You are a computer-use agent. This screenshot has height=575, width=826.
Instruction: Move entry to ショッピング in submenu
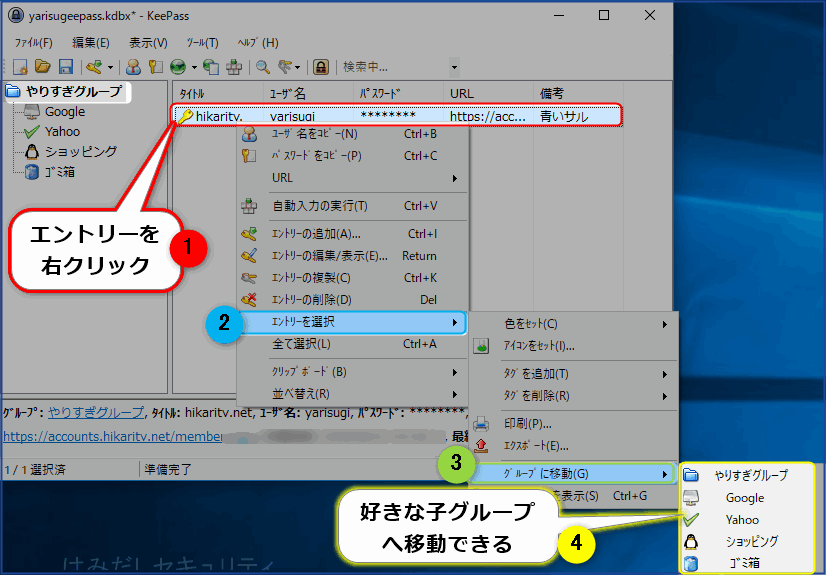[748, 541]
